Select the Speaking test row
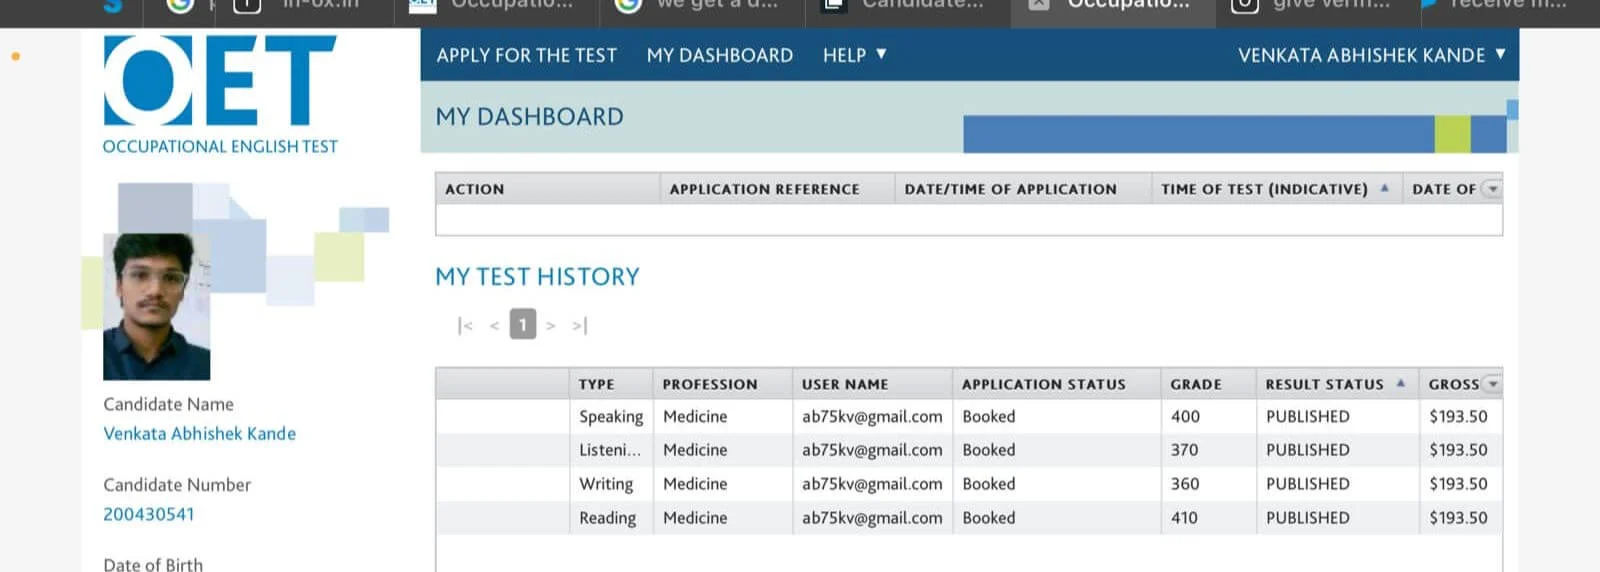 tap(611, 416)
